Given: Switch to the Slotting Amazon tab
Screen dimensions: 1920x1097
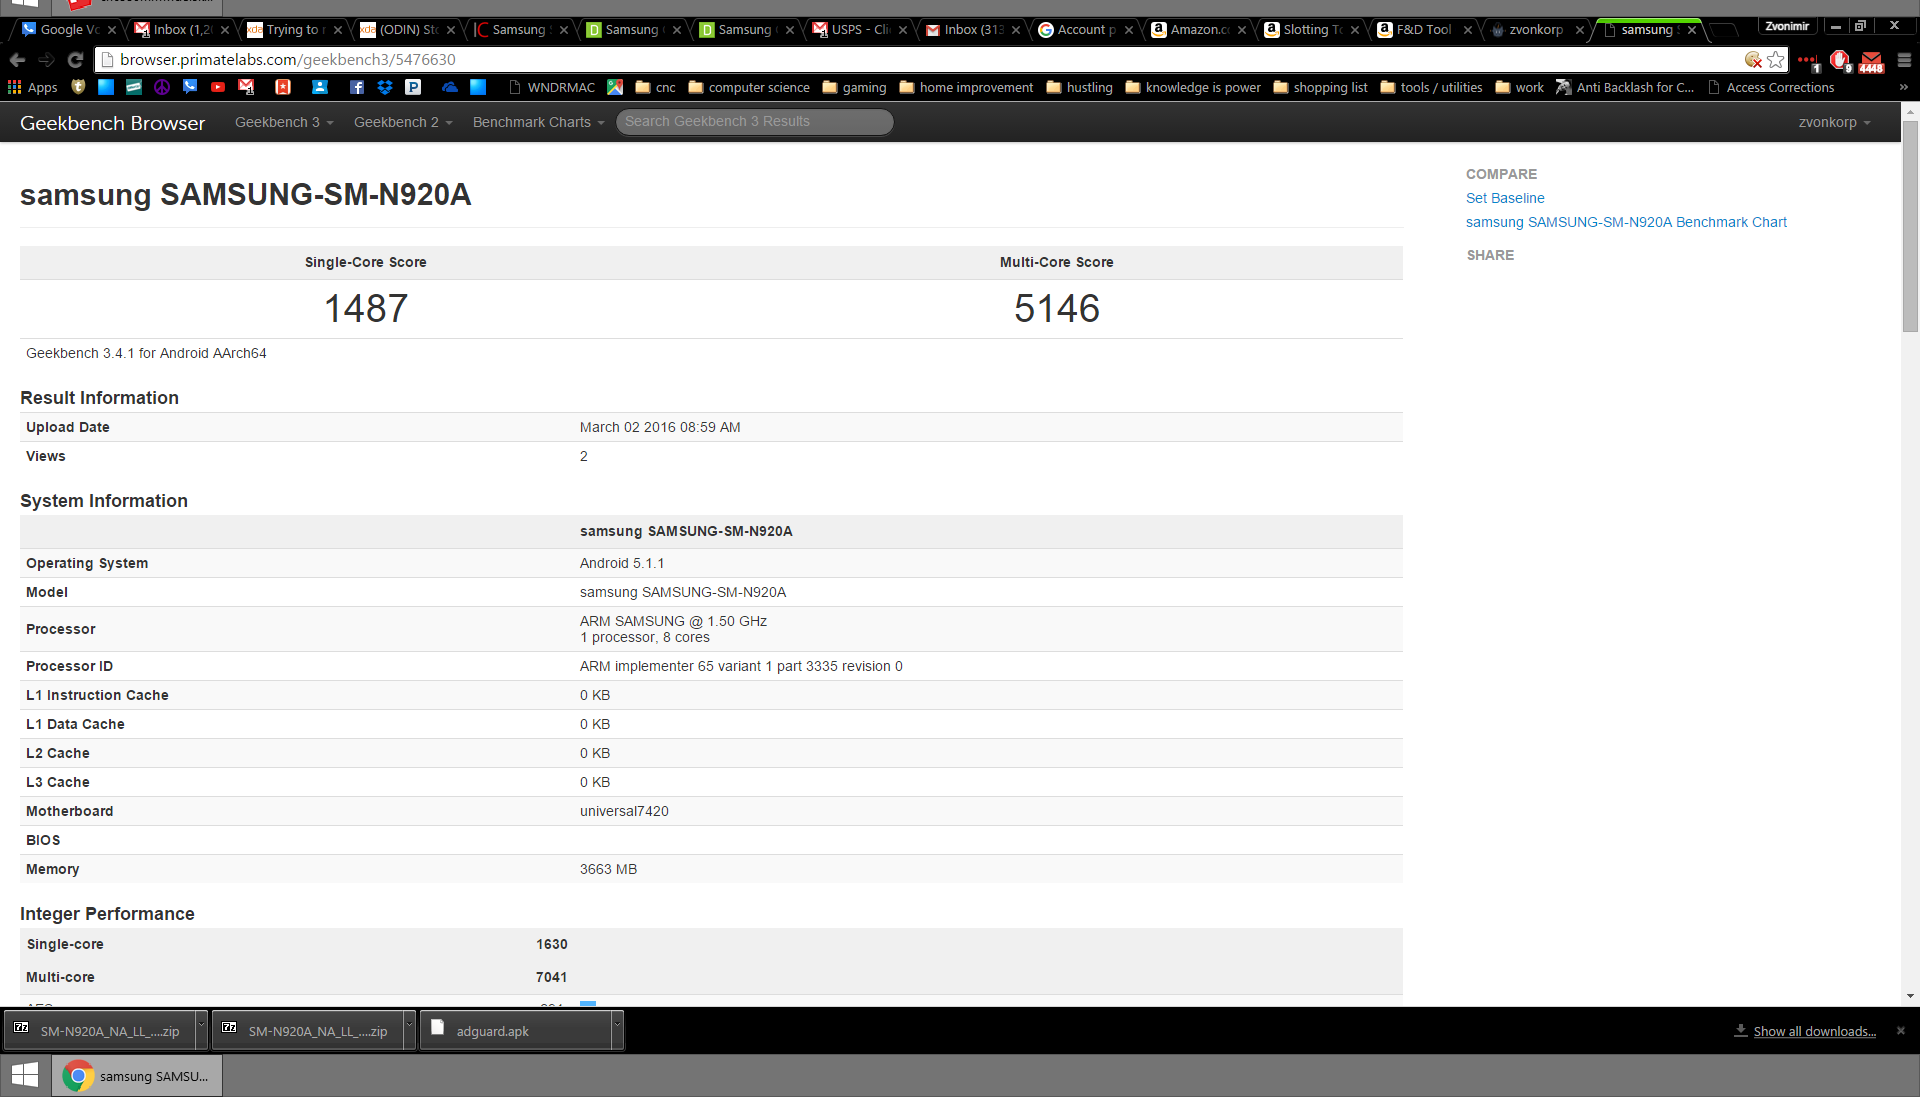Looking at the screenshot, I should coord(1311,30).
